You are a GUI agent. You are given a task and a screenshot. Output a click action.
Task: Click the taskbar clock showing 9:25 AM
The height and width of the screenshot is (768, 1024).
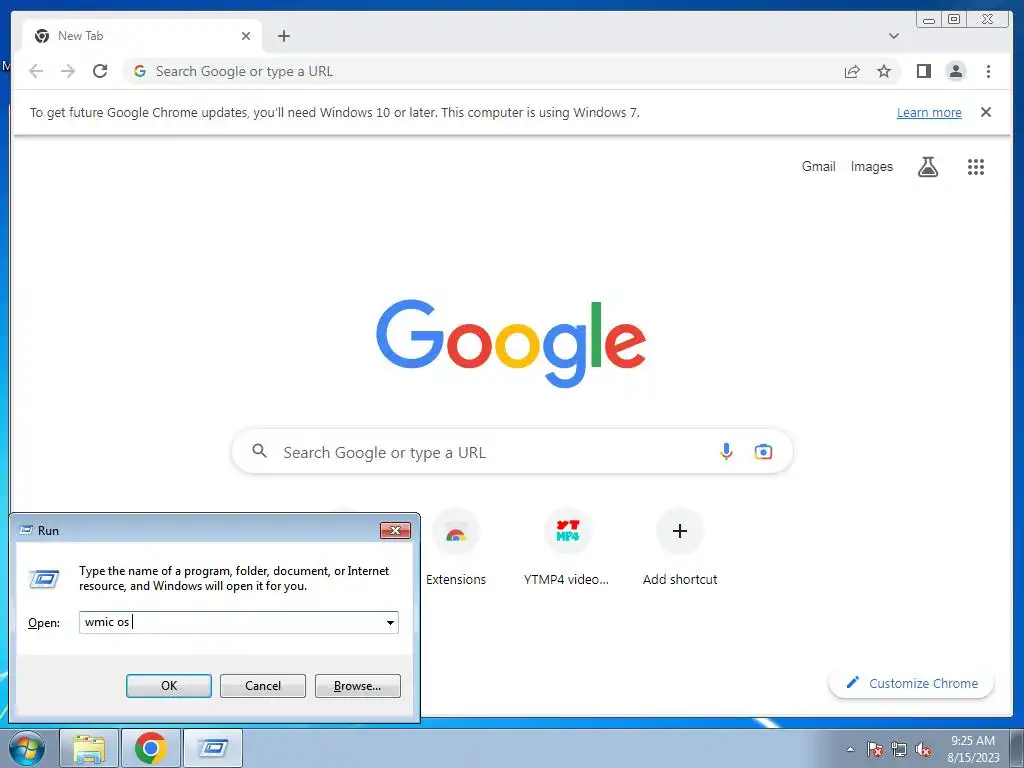pyautogui.click(x=973, y=749)
